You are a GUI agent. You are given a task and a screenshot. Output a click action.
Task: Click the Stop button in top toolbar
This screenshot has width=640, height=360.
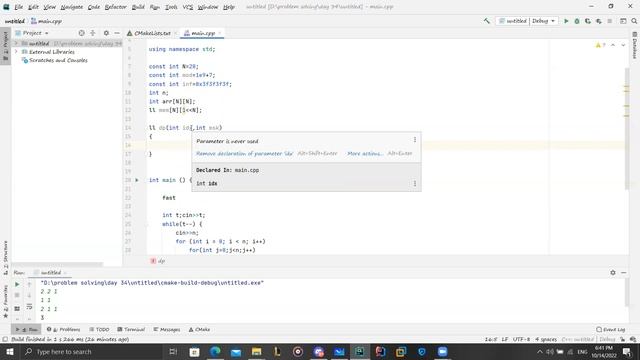pos(610,21)
